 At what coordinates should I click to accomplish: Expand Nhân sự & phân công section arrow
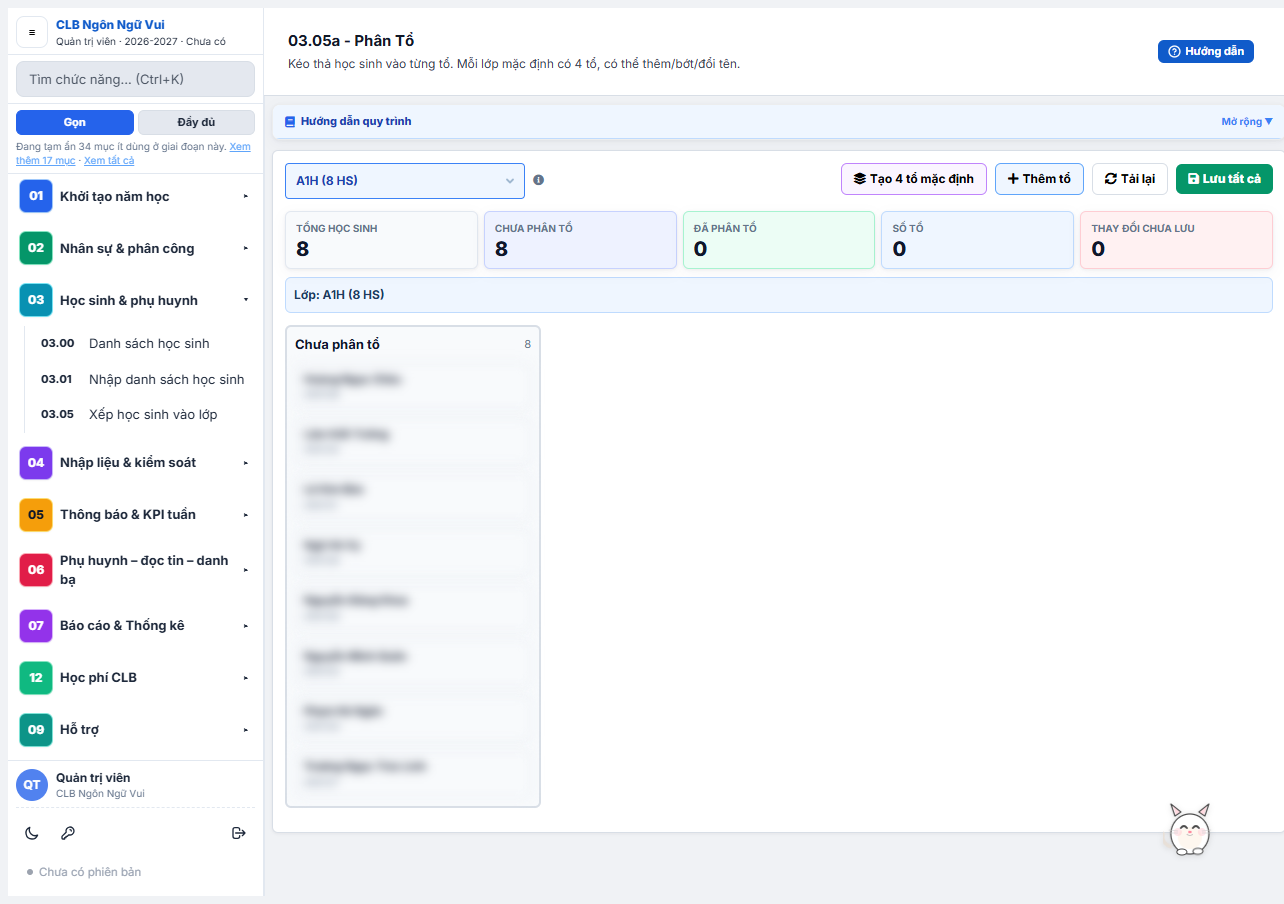point(246,248)
